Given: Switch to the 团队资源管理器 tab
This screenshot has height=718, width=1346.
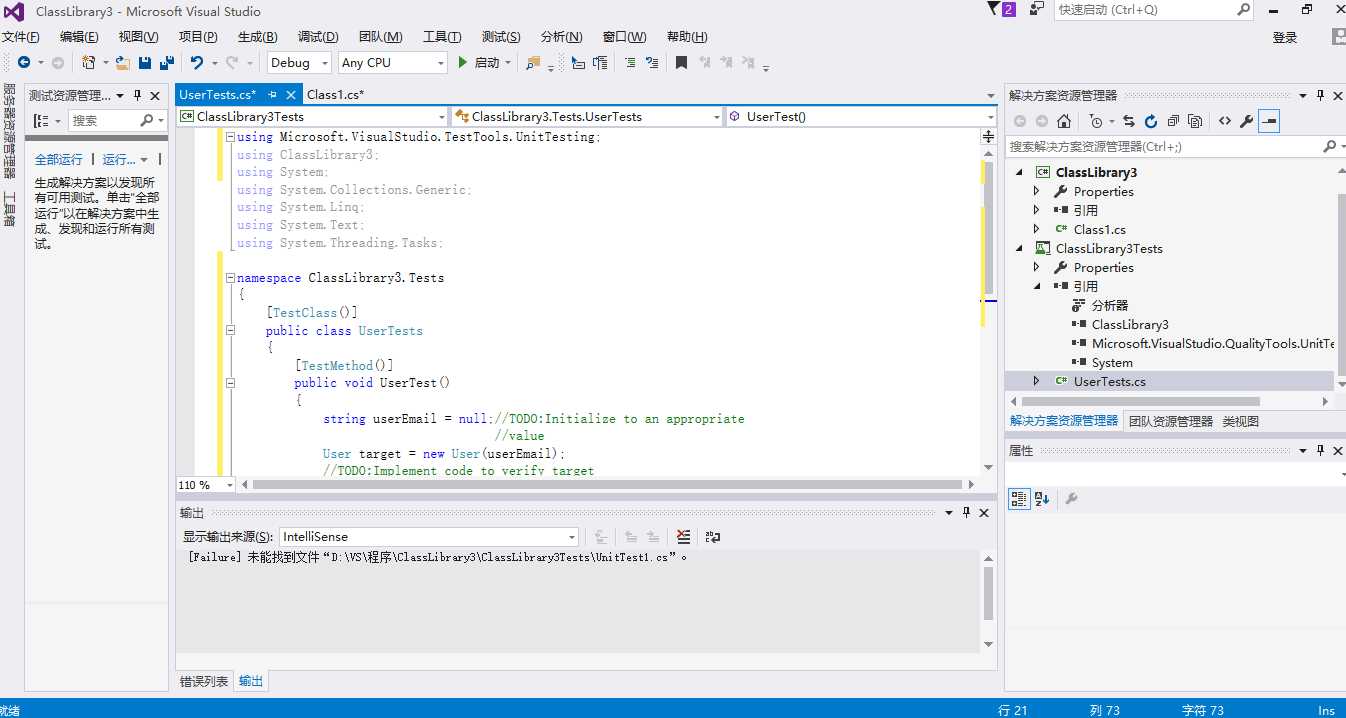Looking at the screenshot, I should point(1170,422).
